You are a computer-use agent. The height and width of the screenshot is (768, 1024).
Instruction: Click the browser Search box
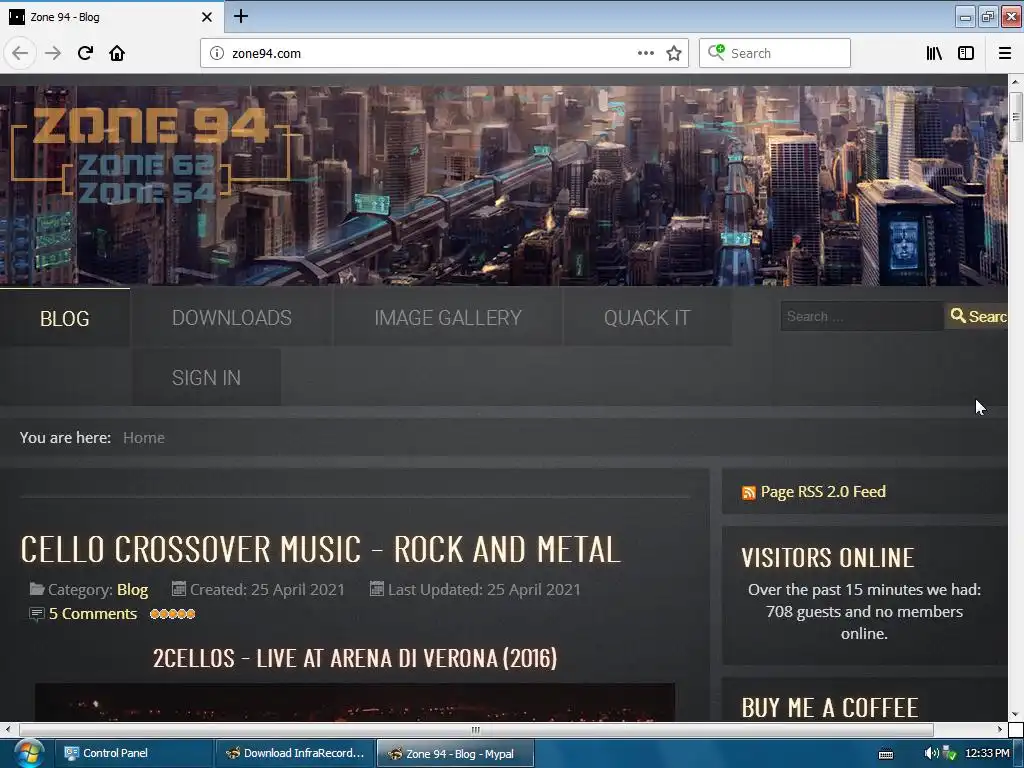(775, 53)
